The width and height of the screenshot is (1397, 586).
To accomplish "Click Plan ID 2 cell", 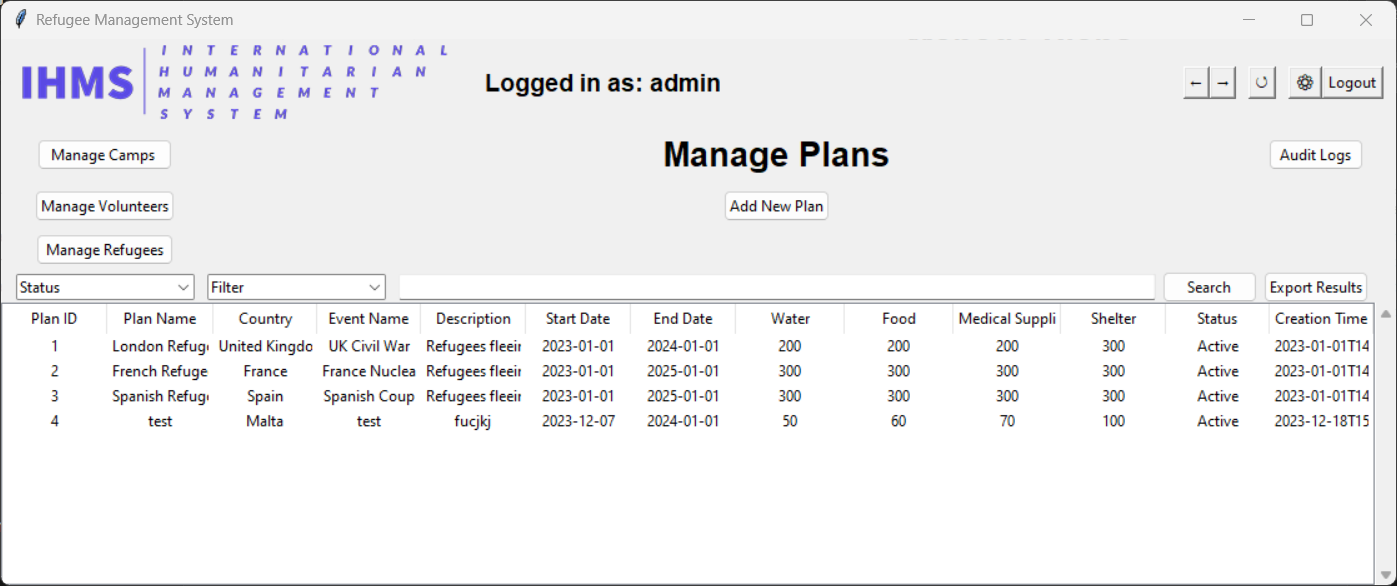I will pos(55,371).
